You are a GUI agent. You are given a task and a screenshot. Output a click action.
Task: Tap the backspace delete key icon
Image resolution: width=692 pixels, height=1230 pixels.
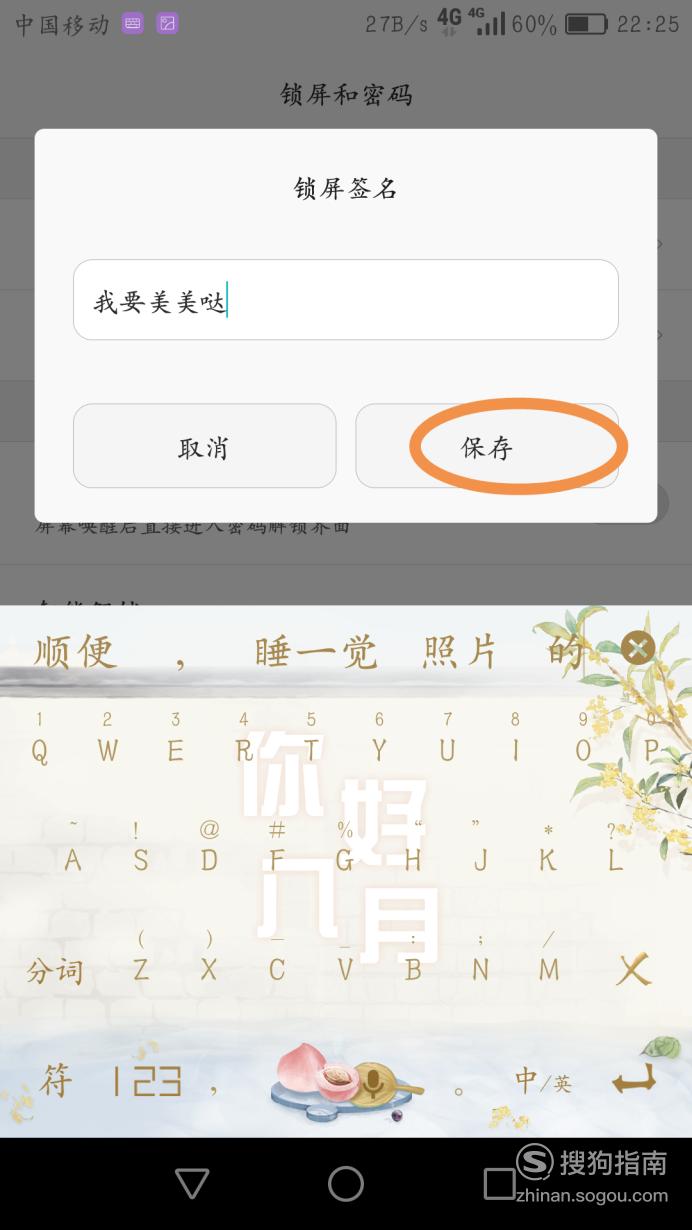point(634,968)
